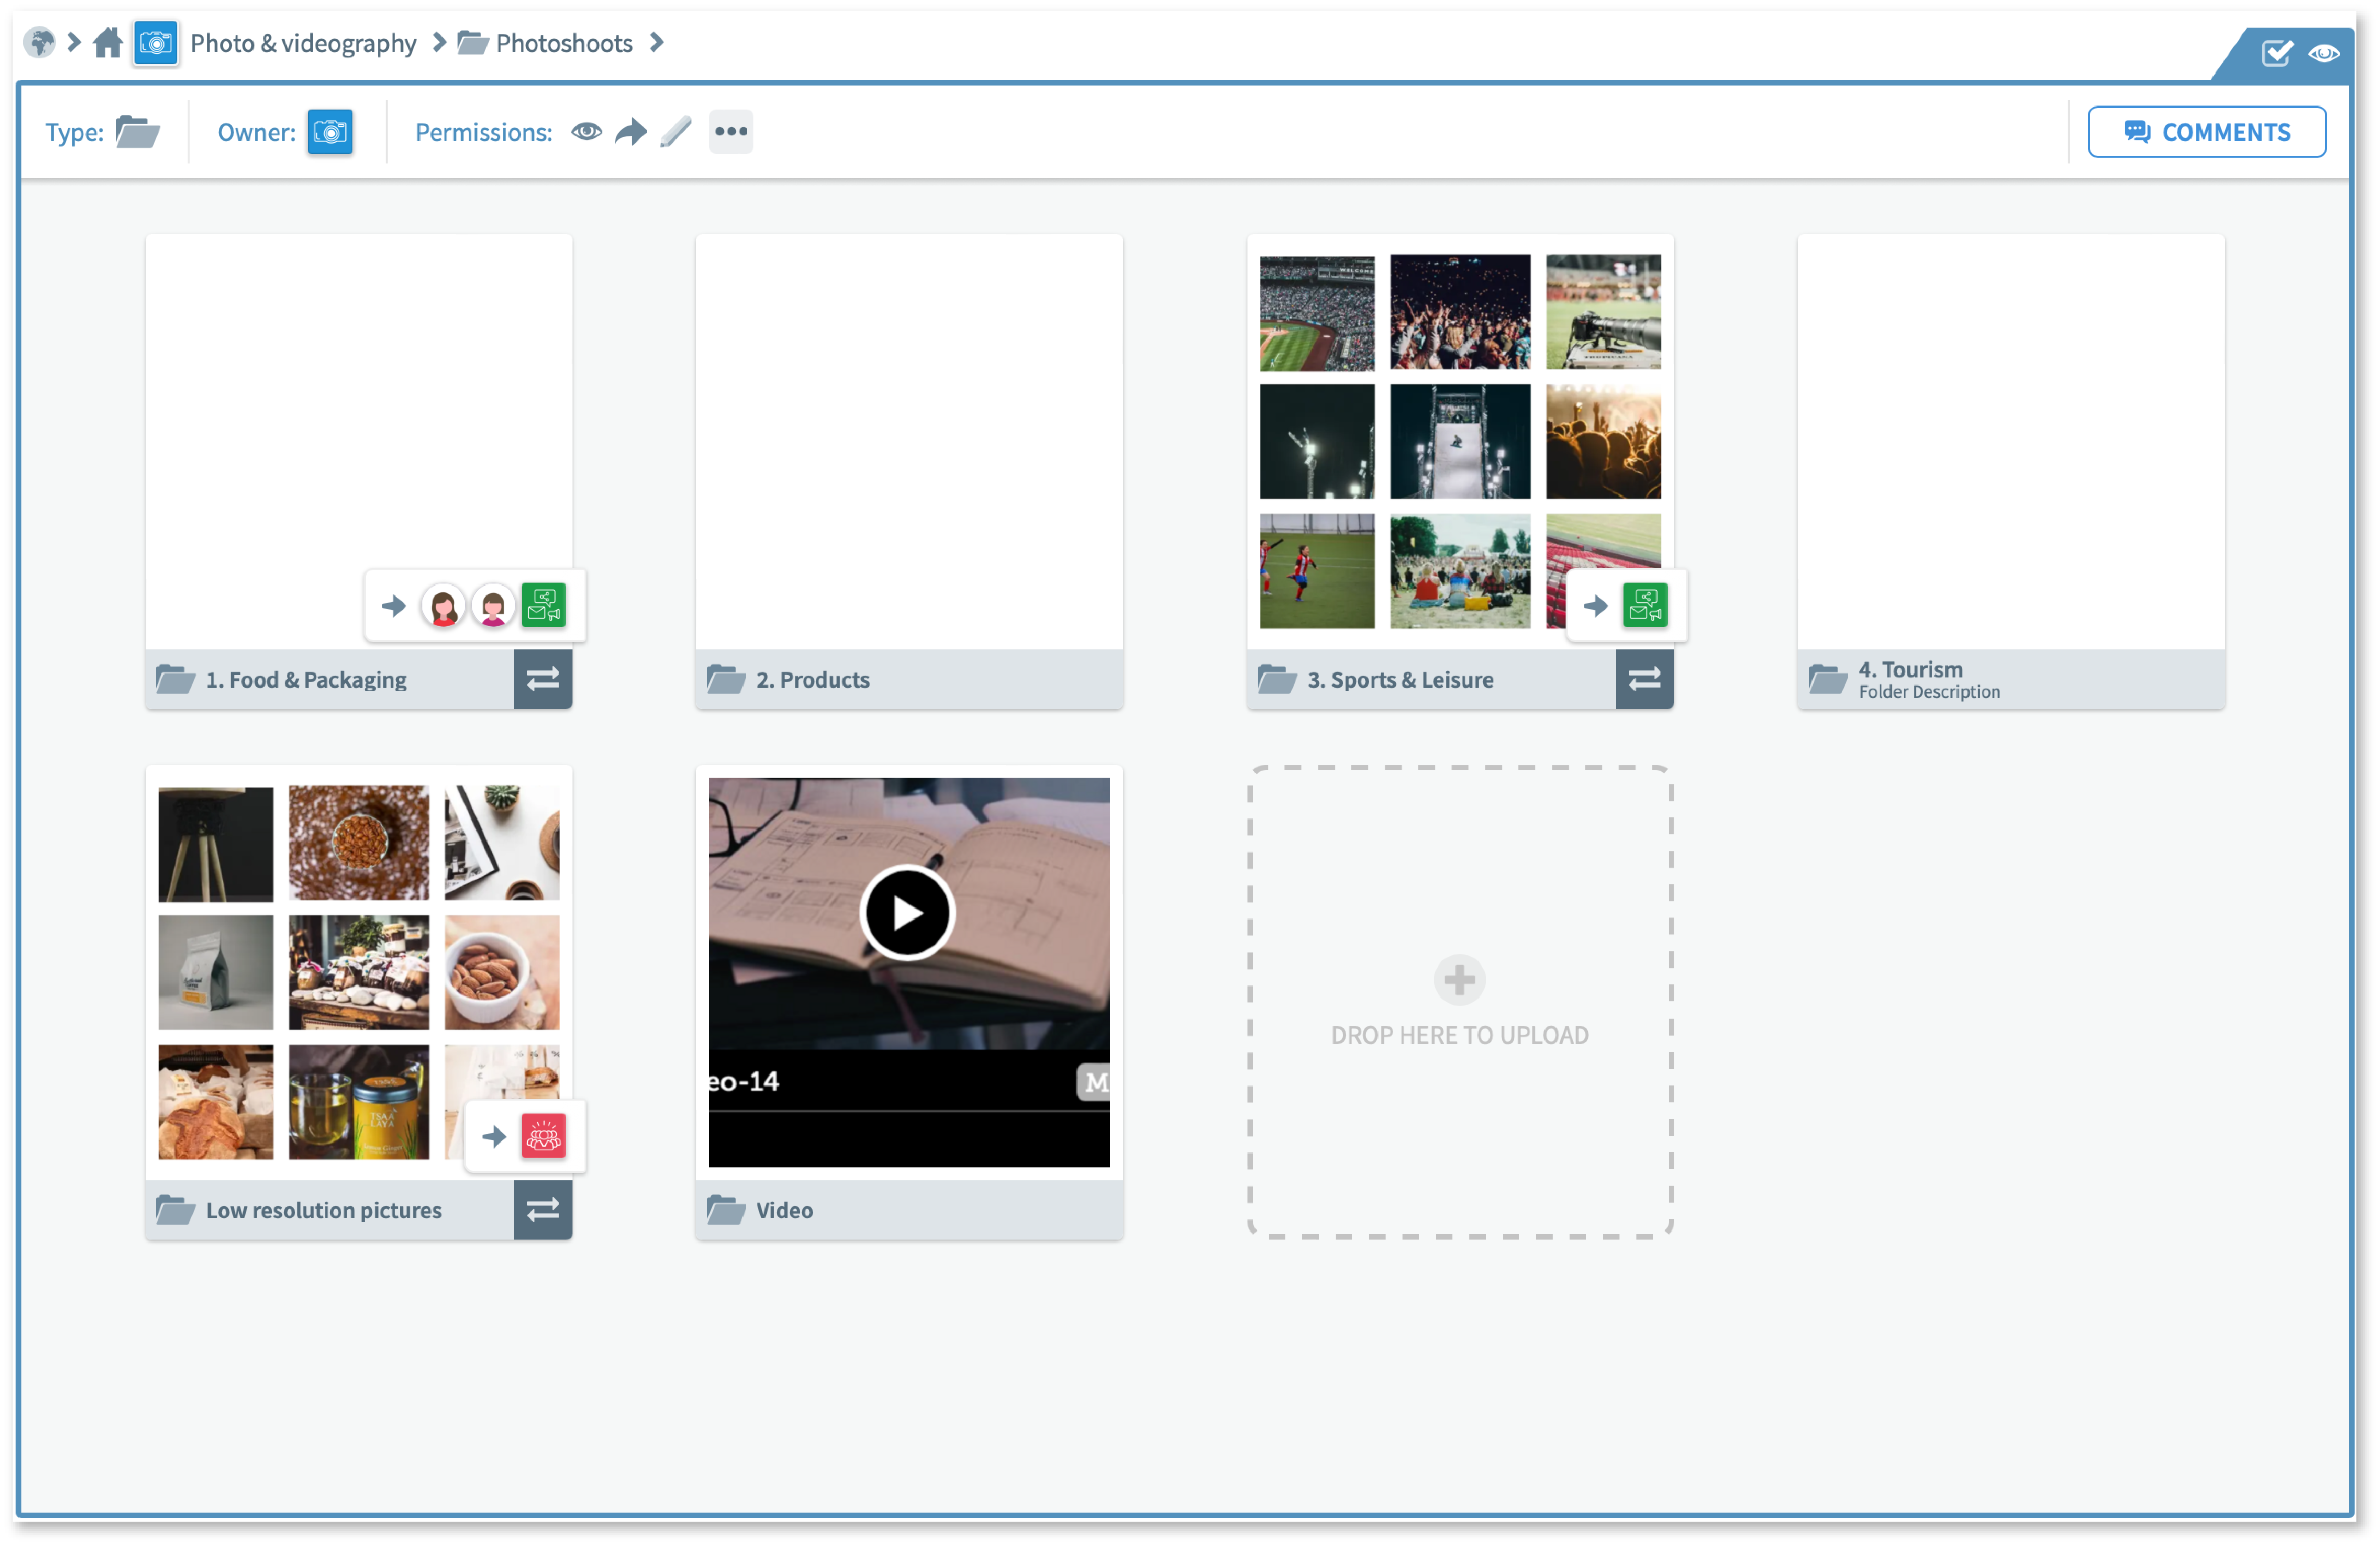Click transfer arrows on Low resolution pictures

coord(543,1211)
